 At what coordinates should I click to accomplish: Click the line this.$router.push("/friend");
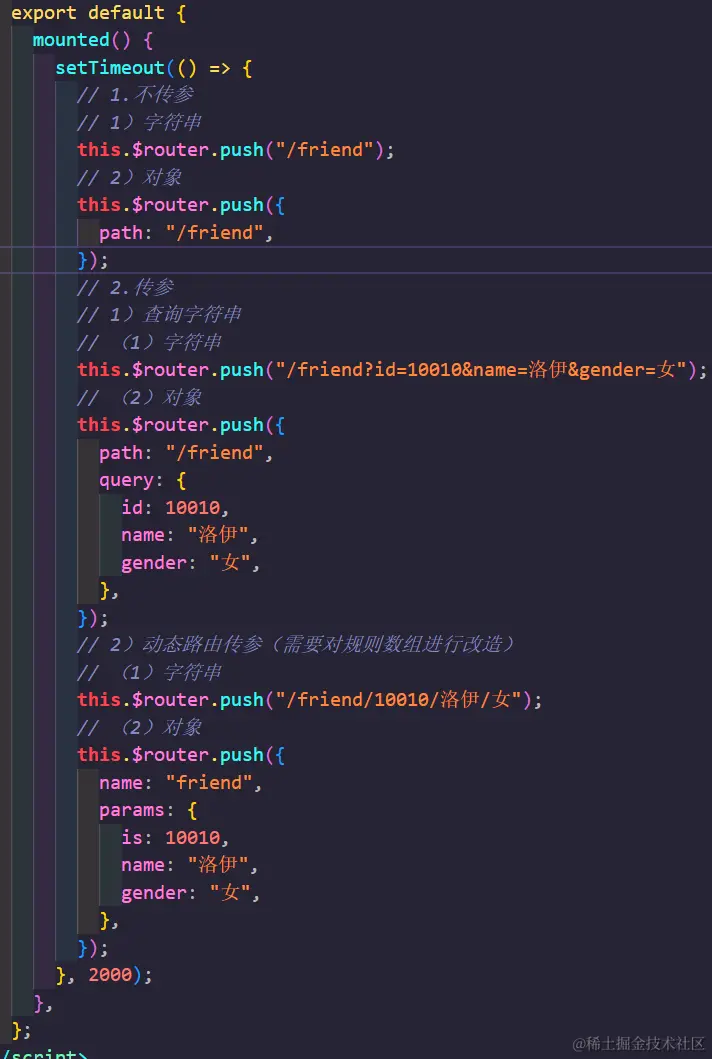tap(236, 150)
